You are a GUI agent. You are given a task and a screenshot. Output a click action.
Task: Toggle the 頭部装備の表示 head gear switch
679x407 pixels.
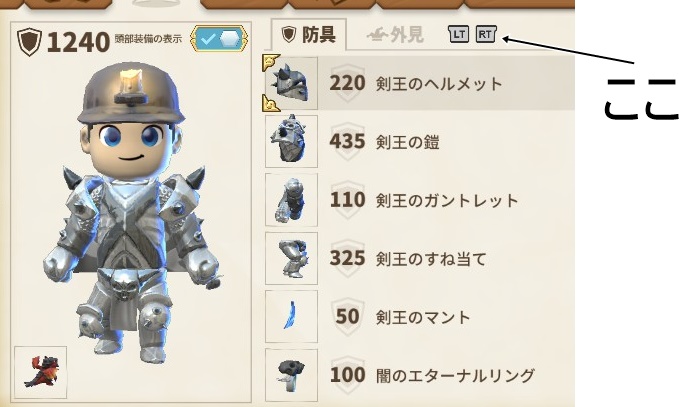pyautogui.click(x=219, y=39)
